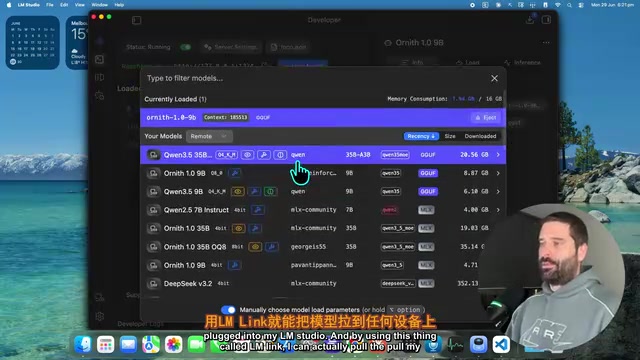Click tool-use icon on Qwen2.5 7B Instruct row
640x360 pixels.
click(258, 210)
